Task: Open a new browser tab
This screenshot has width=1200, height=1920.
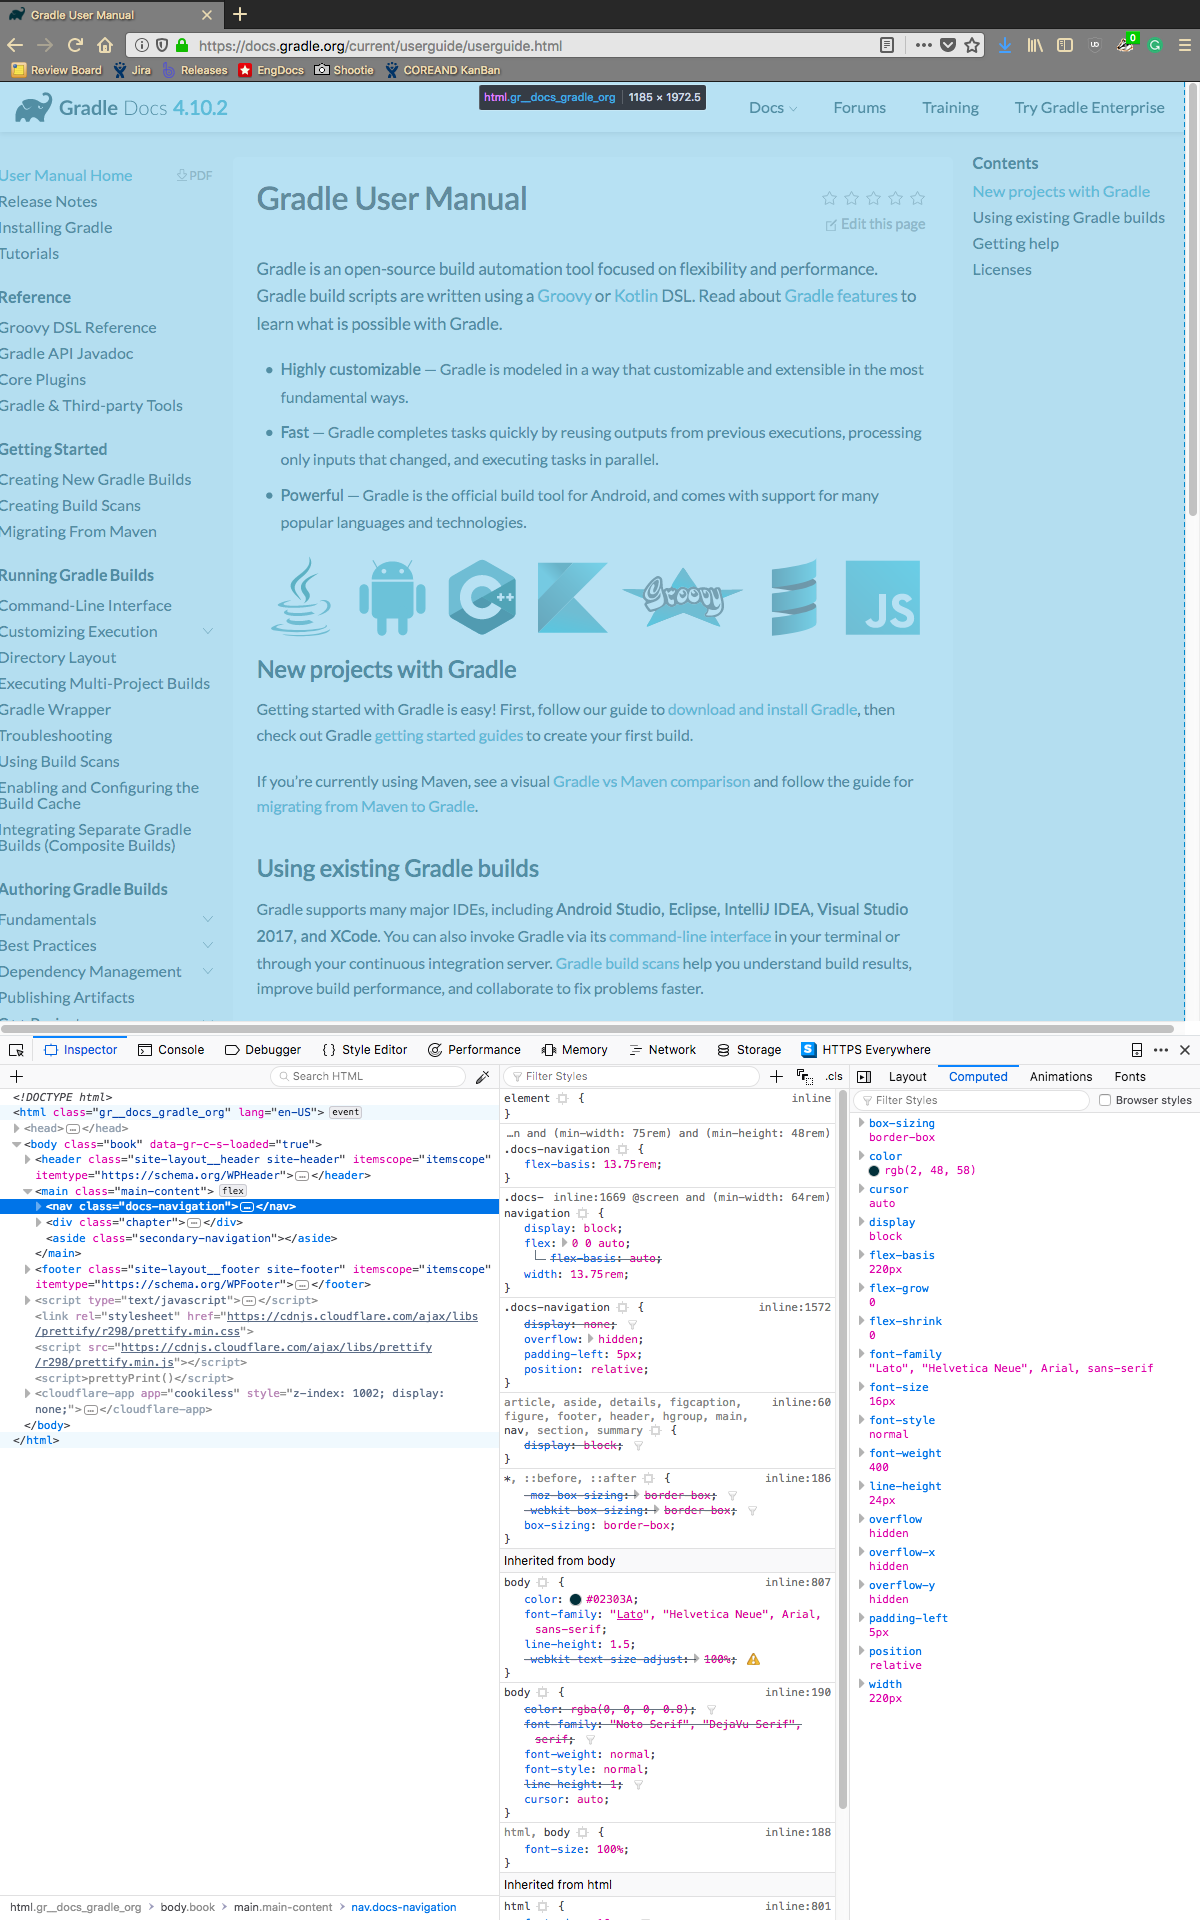Action: coord(240,14)
